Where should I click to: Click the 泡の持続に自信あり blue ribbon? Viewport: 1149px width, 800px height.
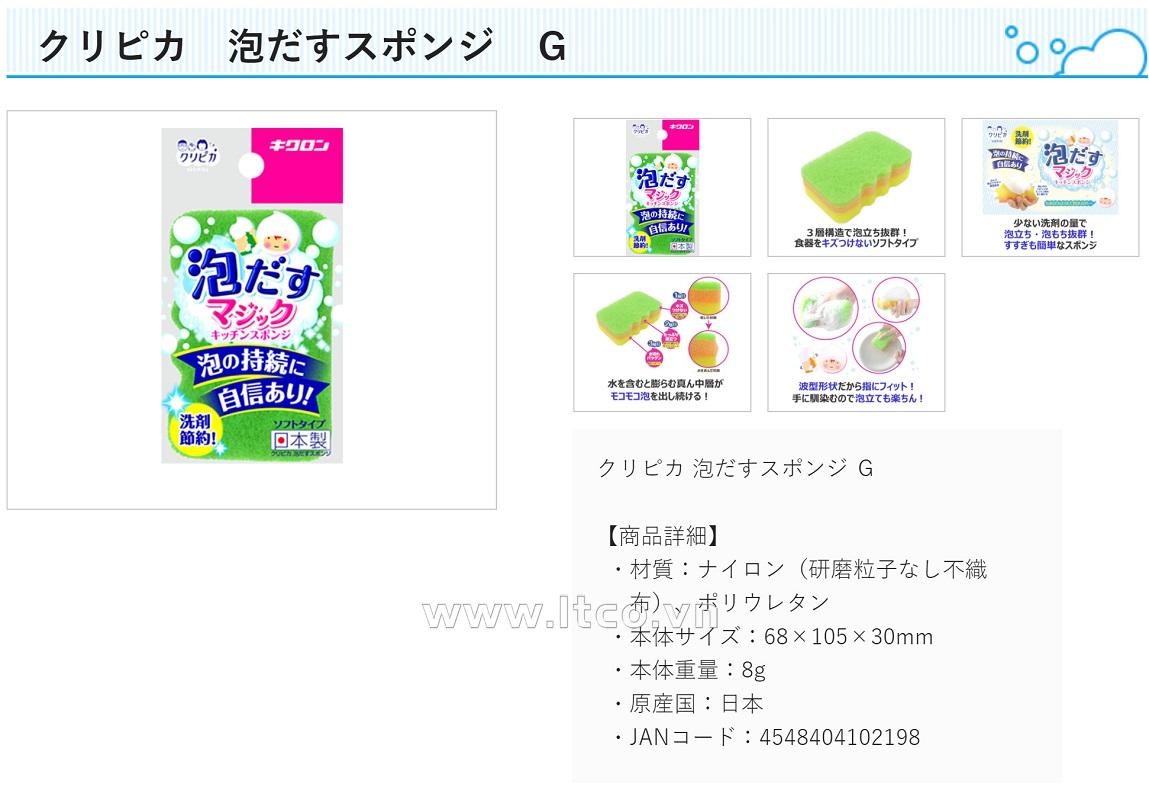tap(251, 379)
